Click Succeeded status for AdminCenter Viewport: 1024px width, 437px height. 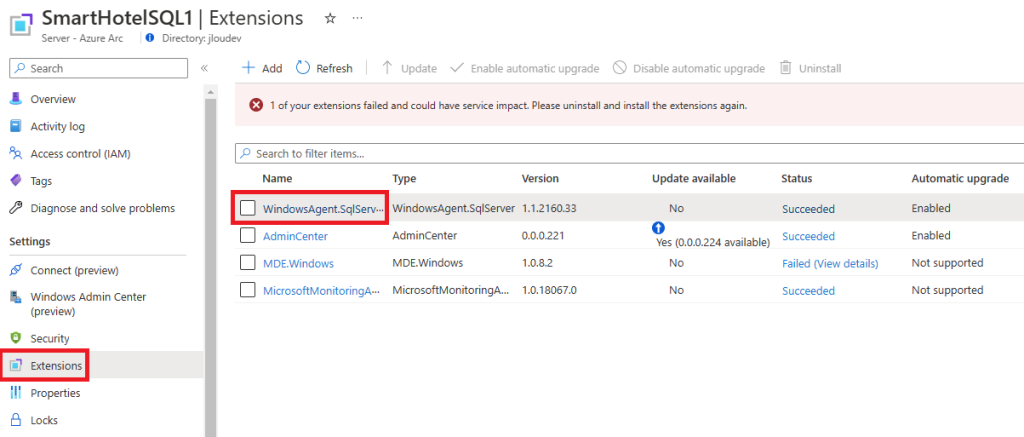pos(808,236)
